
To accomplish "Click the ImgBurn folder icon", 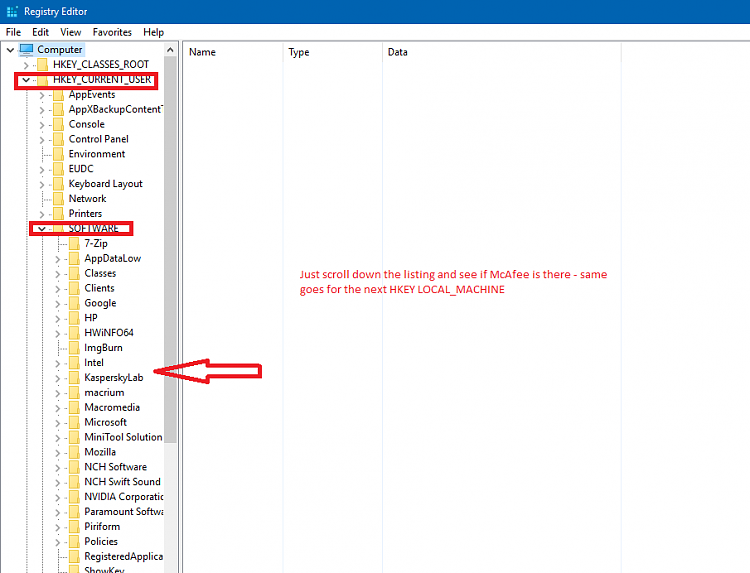I will (x=74, y=348).
